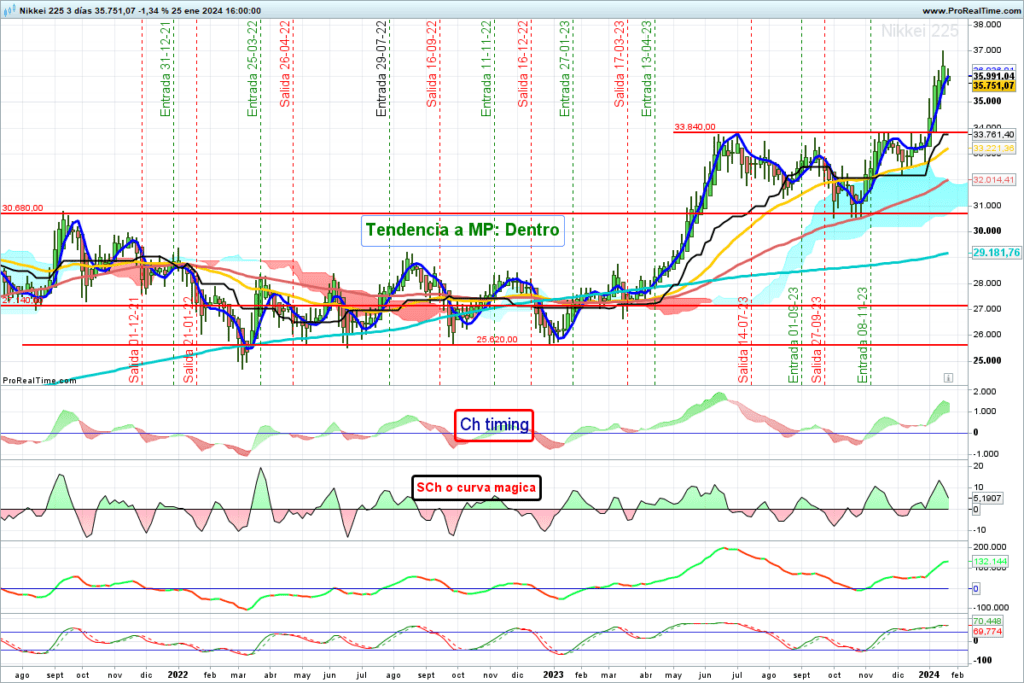
Task: Select the 'Entrada 01-09-23' marker label
Action: pos(793,336)
